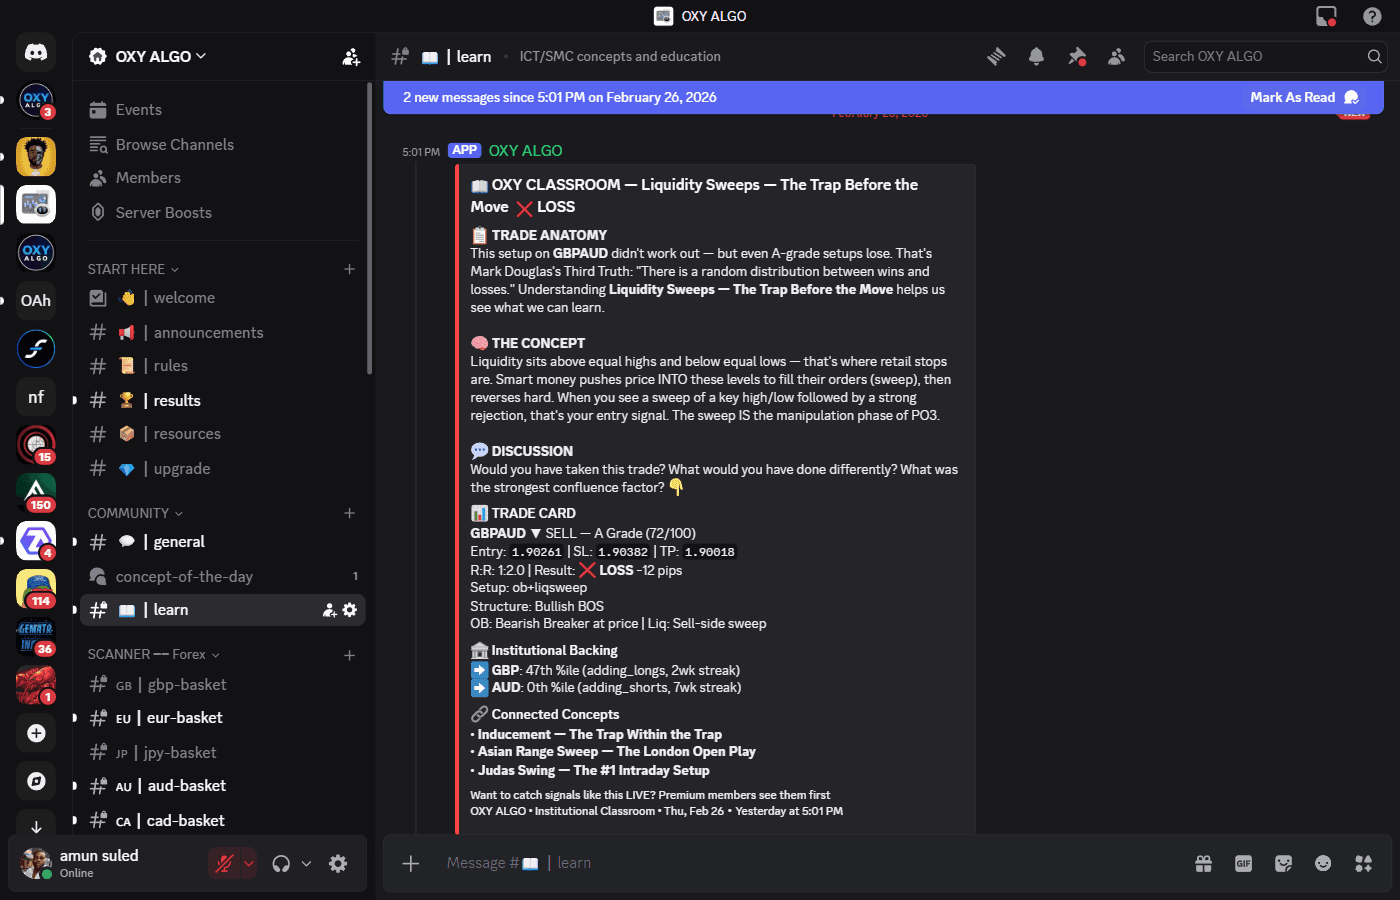1400x900 pixels.
Task: Open the gift icon in the message bar
Action: (1203, 863)
